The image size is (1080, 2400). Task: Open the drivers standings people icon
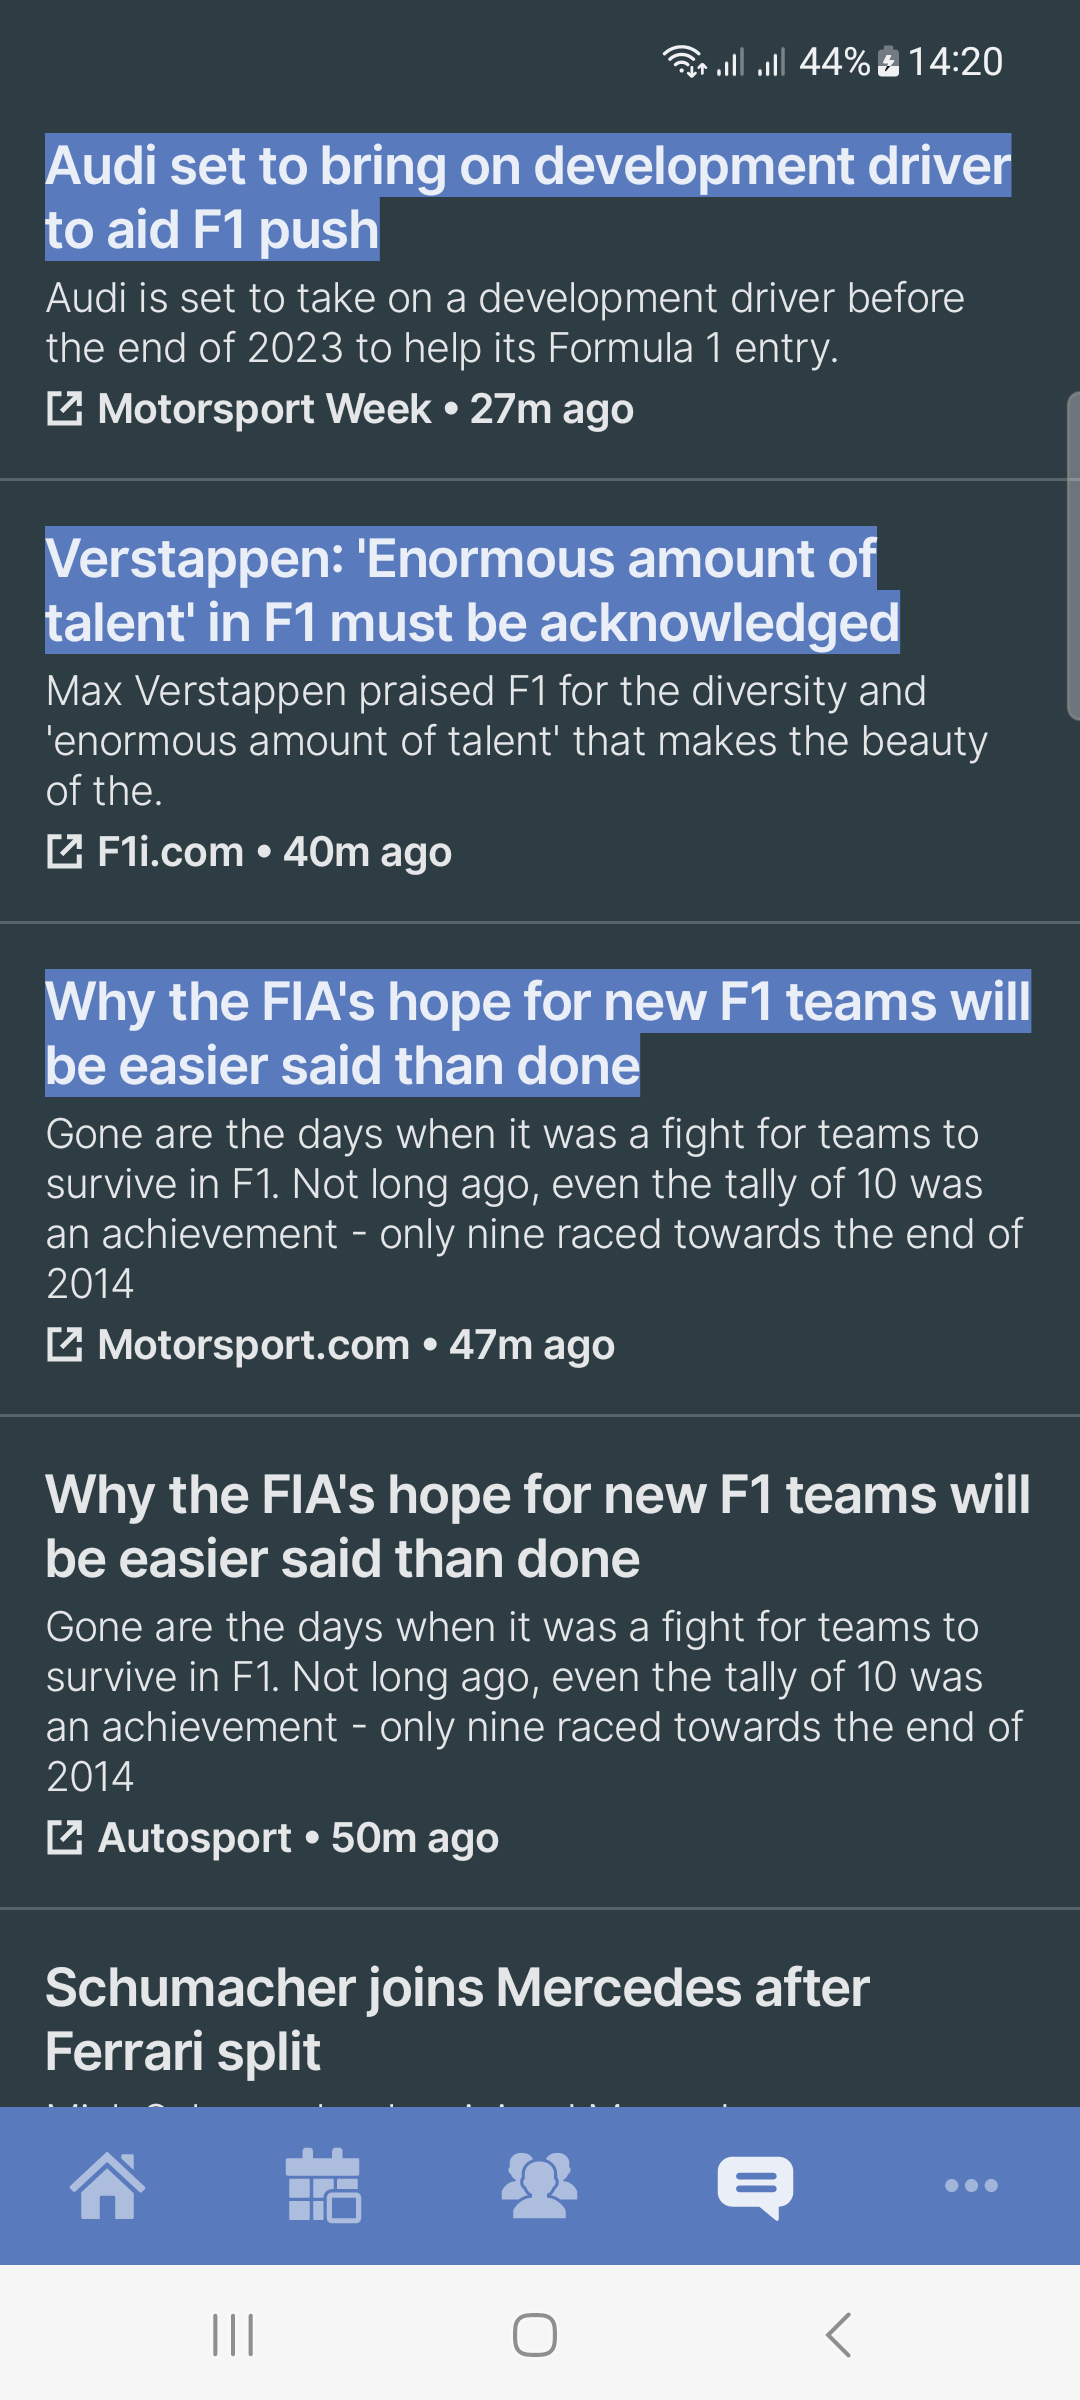[x=540, y=2185]
